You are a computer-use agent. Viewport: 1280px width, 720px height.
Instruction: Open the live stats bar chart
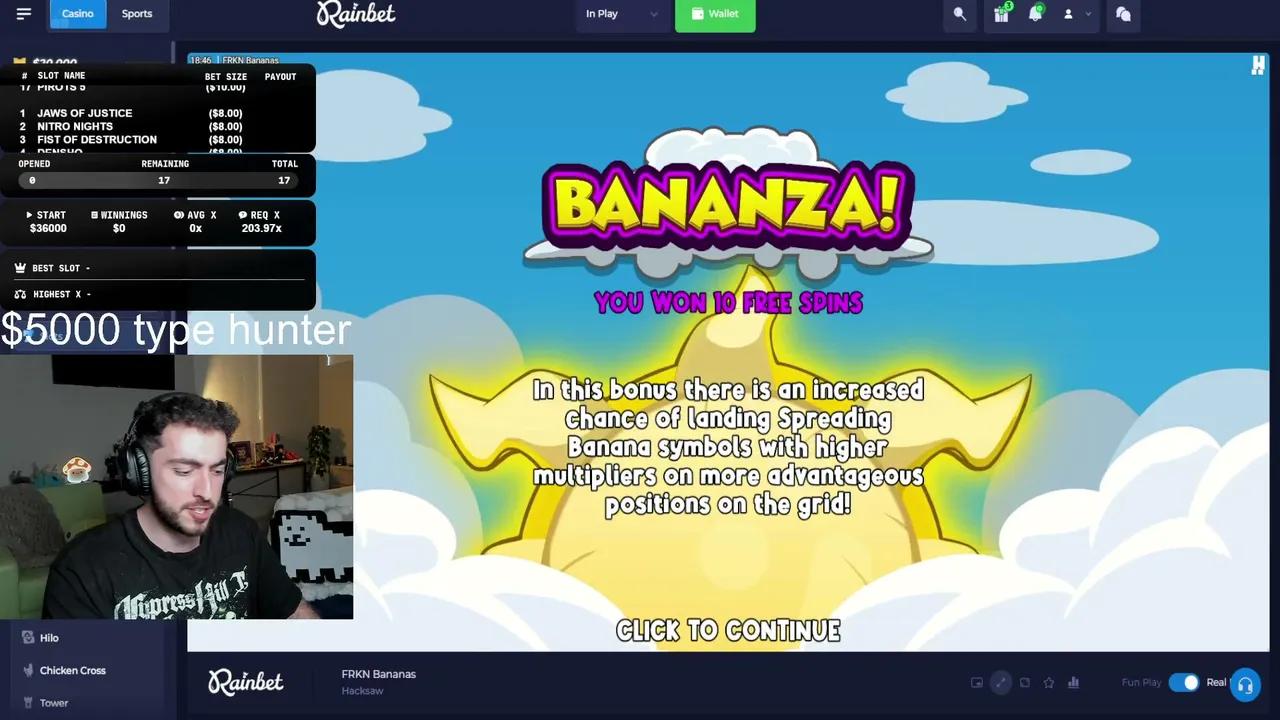click(1073, 683)
